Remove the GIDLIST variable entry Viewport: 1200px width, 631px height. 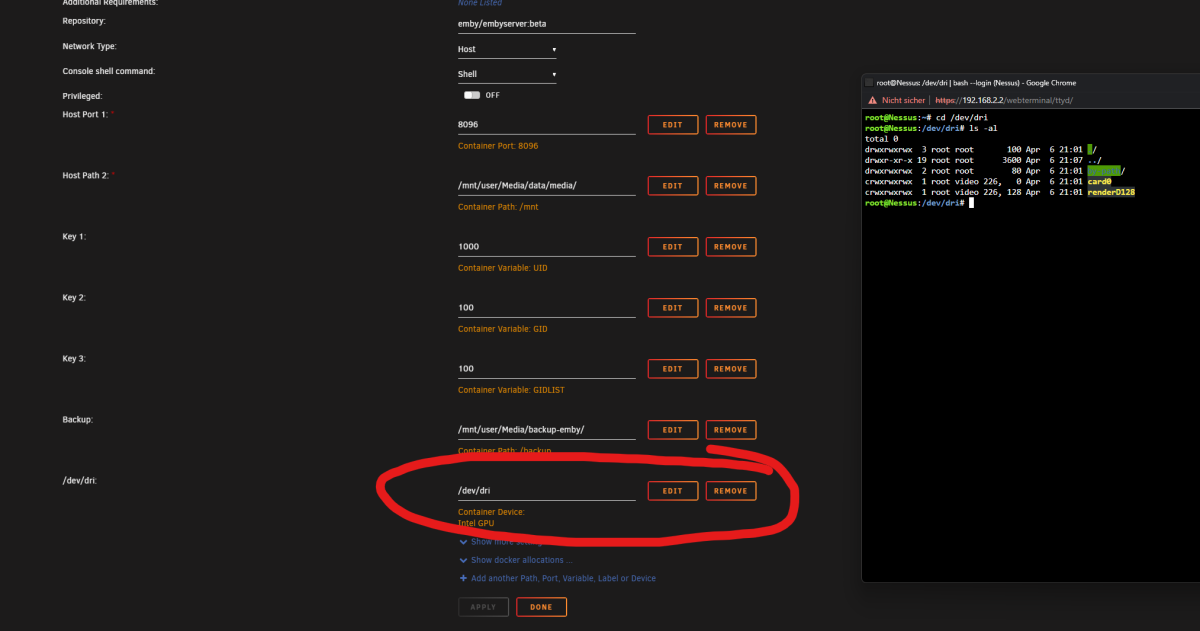click(x=731, y=368)
